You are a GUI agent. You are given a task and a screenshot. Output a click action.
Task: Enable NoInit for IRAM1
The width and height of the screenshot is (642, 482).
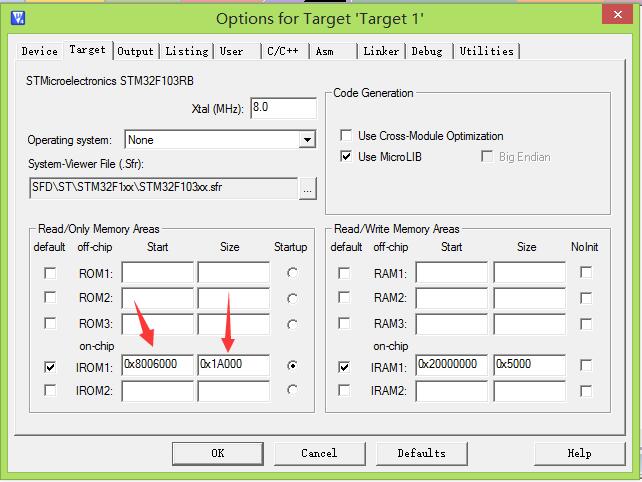[586, 365]
